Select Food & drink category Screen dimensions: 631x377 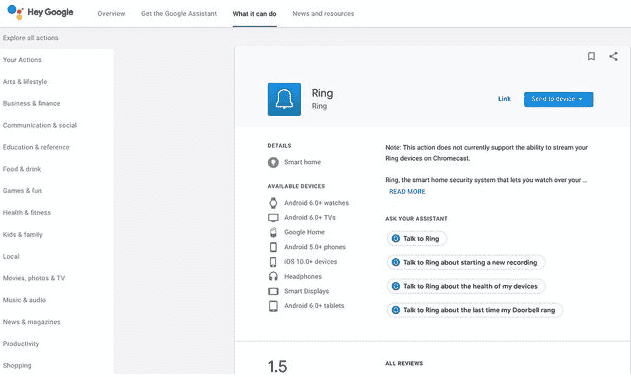coord(22,169)
